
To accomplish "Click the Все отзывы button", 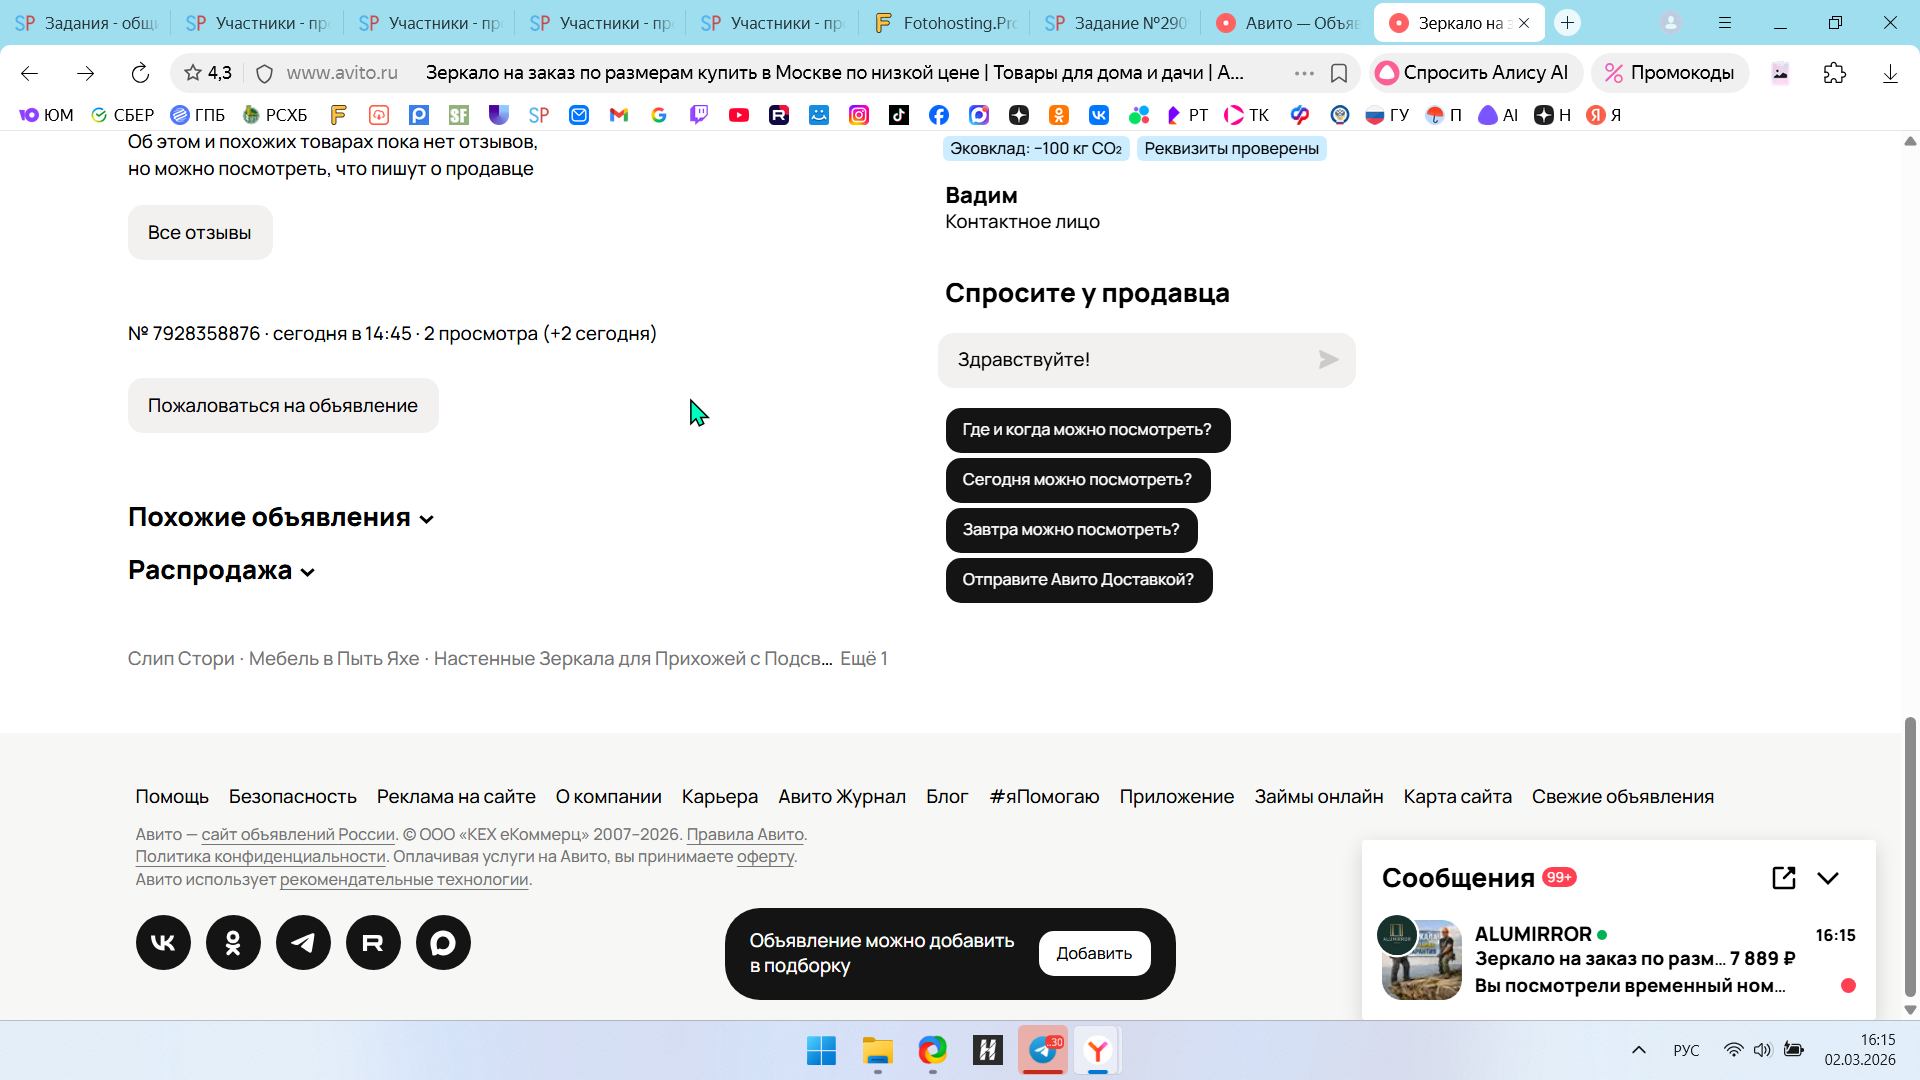I will 200,232.
